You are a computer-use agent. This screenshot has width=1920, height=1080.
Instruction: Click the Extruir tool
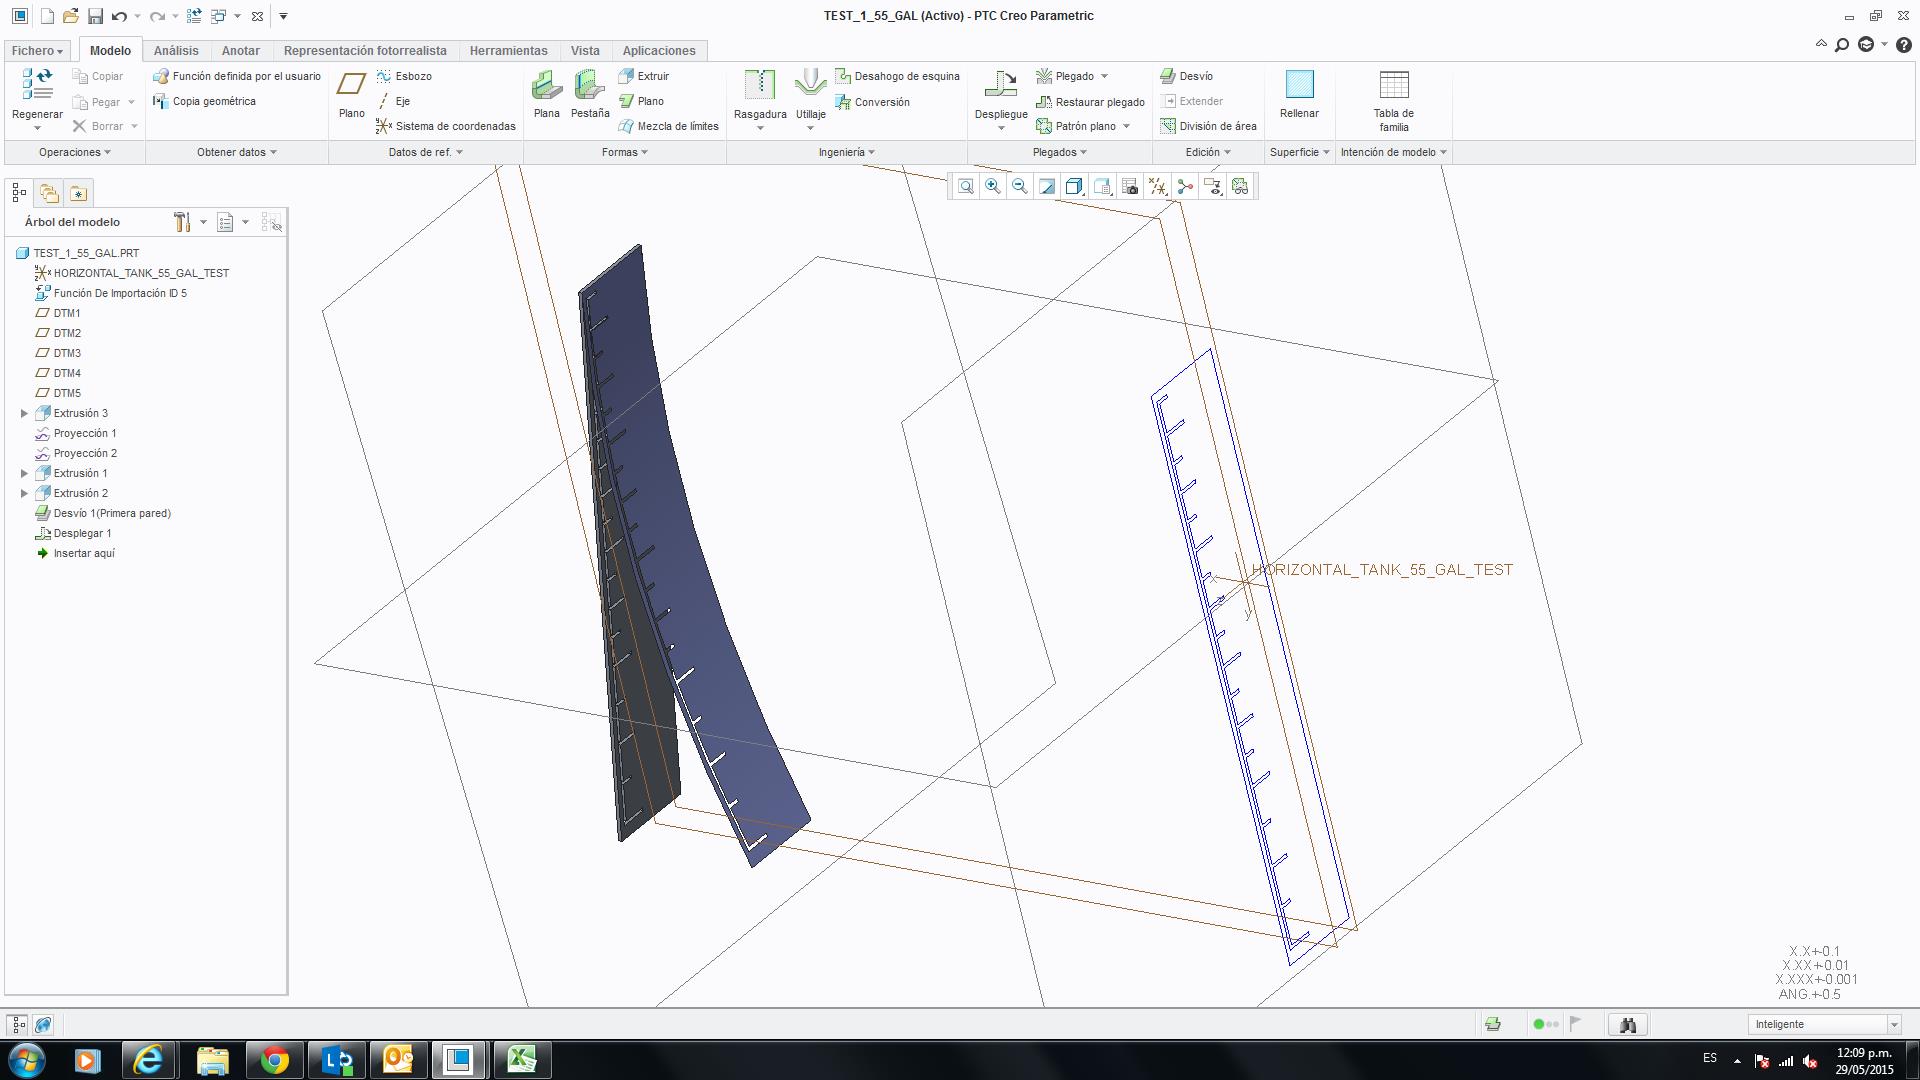coord(643,76)
